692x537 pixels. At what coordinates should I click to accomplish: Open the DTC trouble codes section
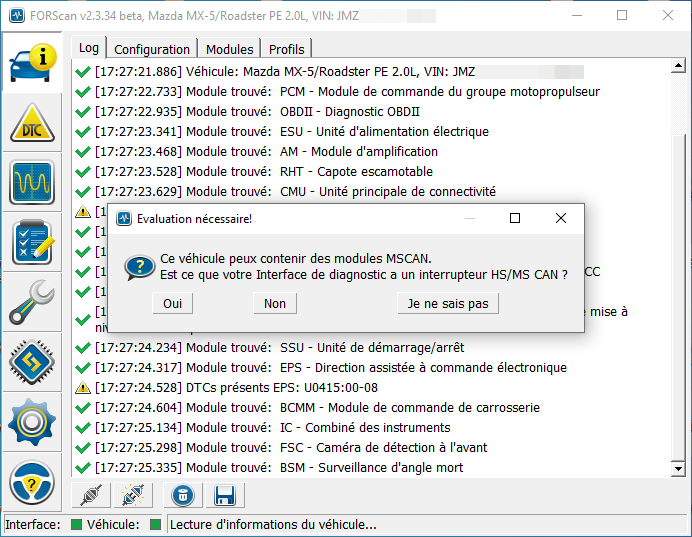tap(32, 123)
